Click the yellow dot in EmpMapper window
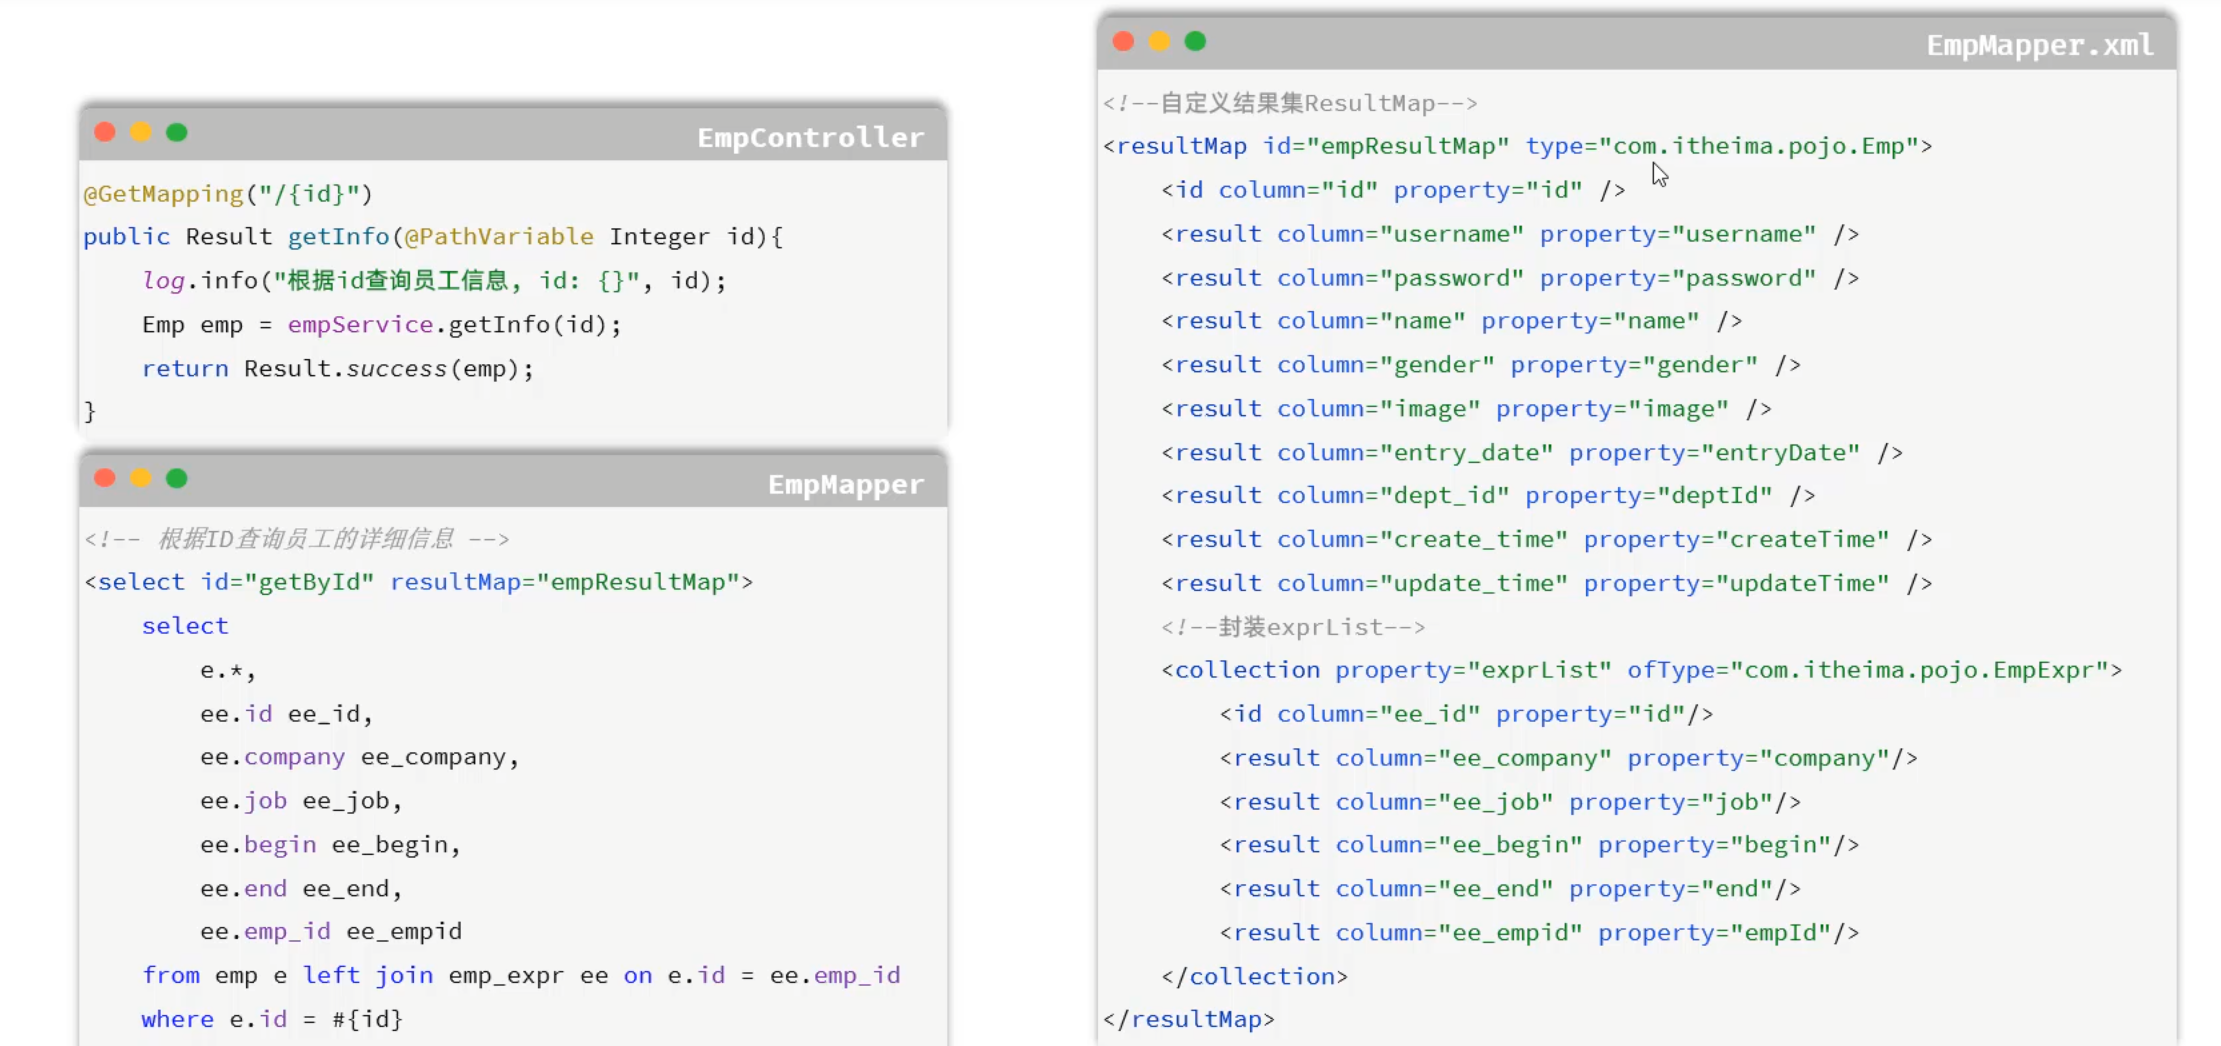Screen dimensions: 2221x1046 pyautogui.click(x=141, y=478)
